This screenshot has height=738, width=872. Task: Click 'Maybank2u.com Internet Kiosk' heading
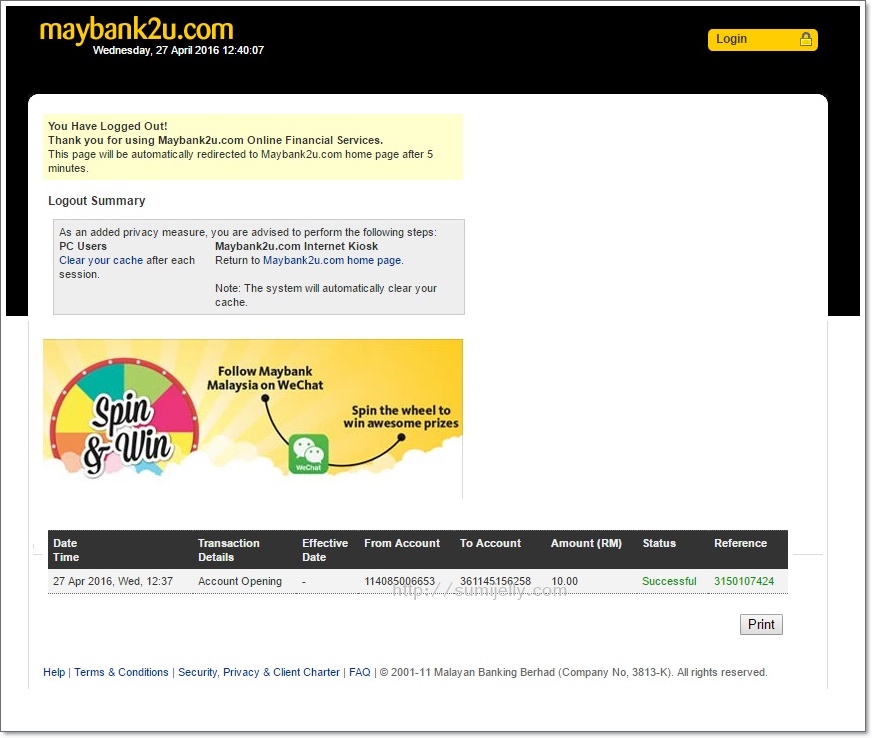click(x=296, y=246)
